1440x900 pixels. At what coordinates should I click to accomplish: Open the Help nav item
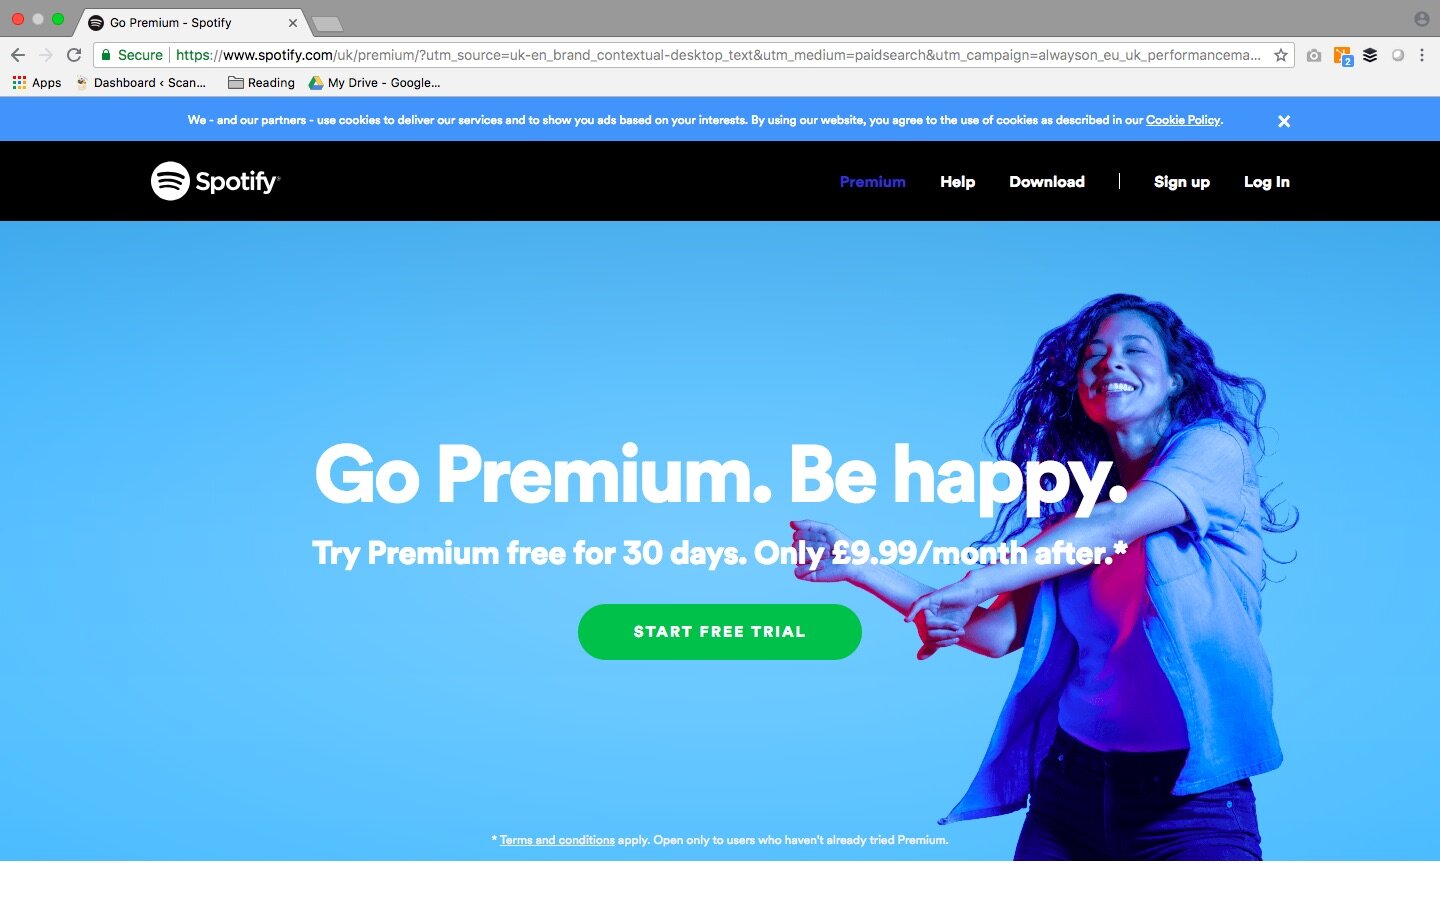tap(957, 182)
